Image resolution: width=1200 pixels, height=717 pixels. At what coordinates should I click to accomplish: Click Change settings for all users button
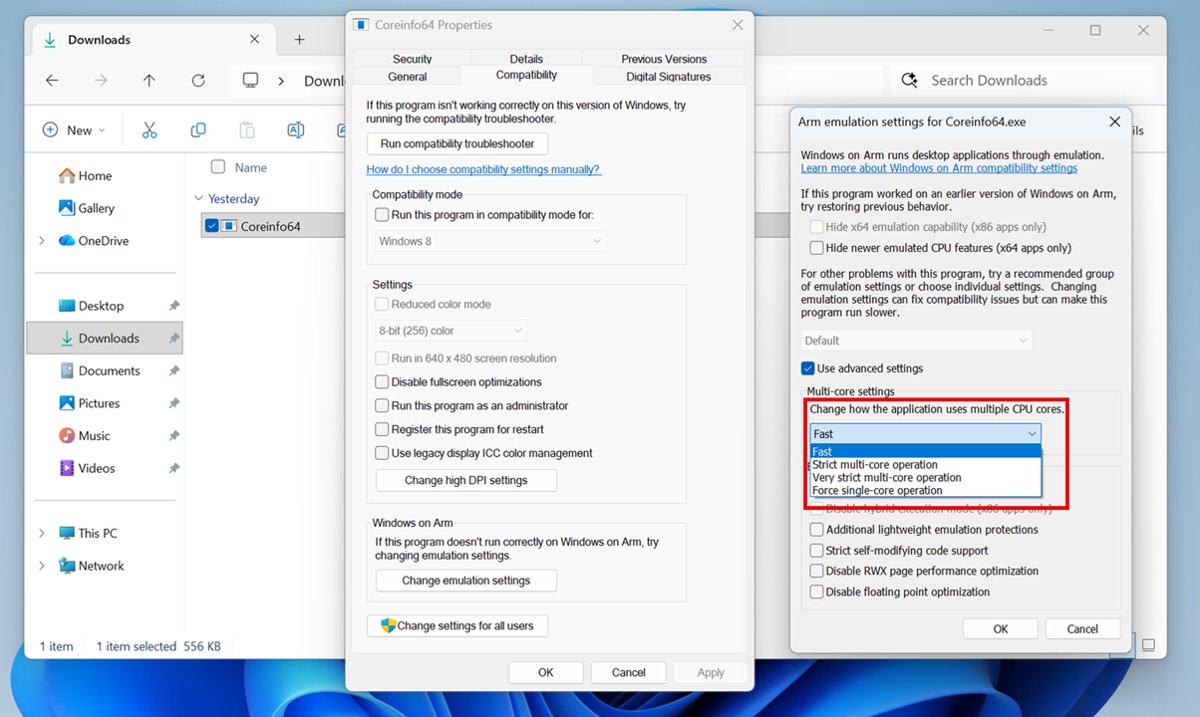click(458, 626)
